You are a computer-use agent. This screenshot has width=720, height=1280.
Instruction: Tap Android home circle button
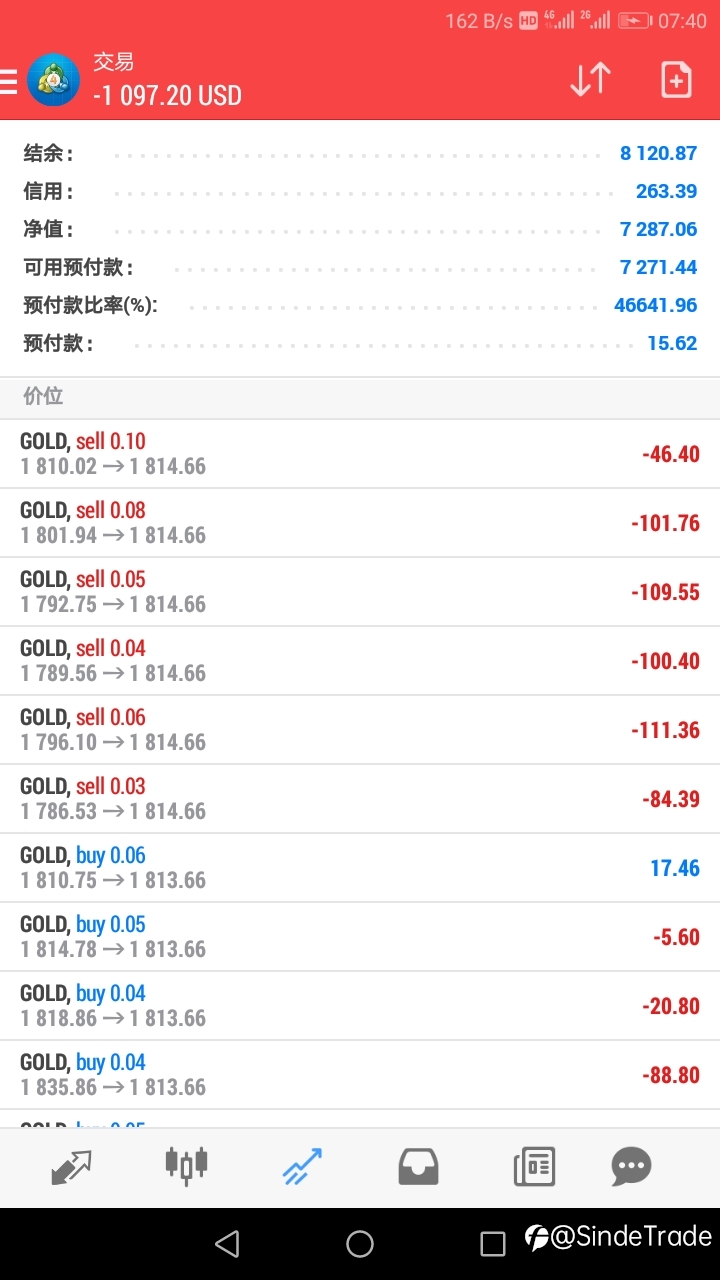360,1243
